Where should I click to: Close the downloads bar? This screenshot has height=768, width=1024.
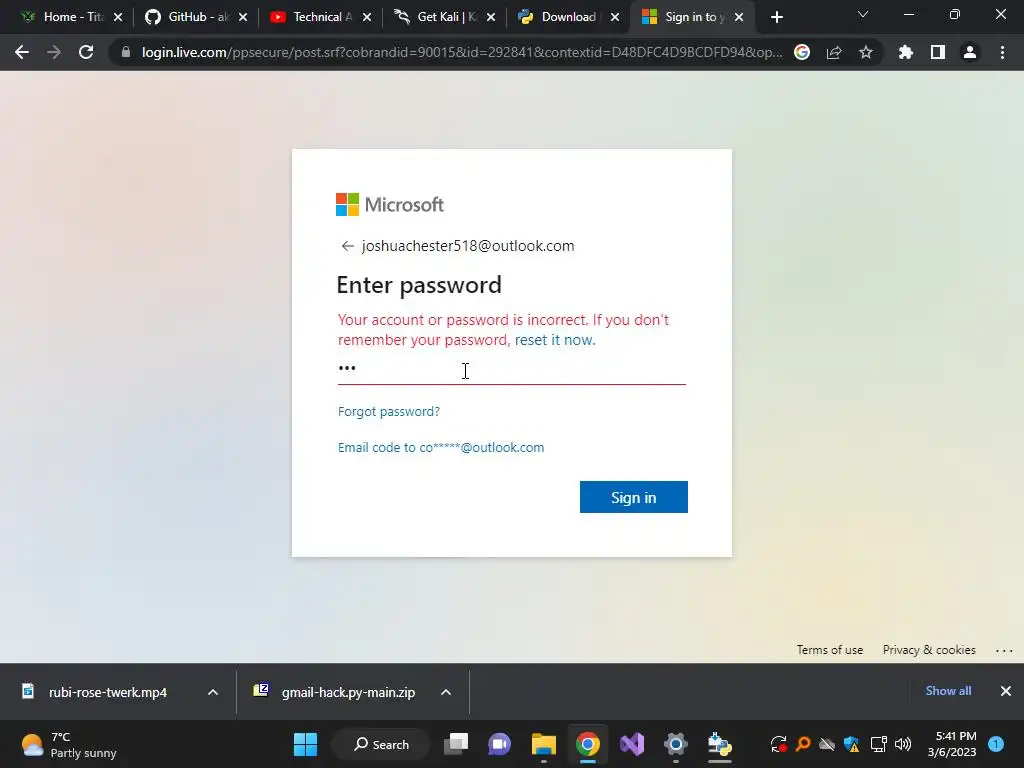(x=1006, y=691)
